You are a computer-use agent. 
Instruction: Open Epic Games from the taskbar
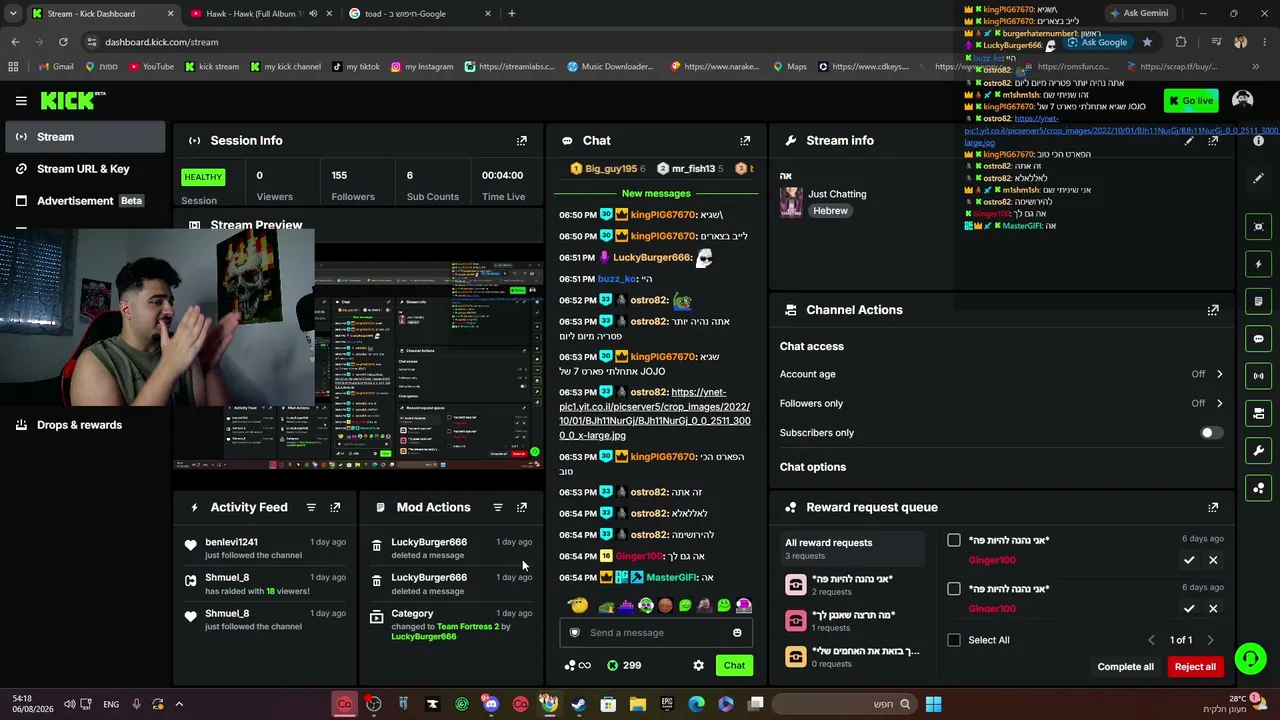click(667, 704)
